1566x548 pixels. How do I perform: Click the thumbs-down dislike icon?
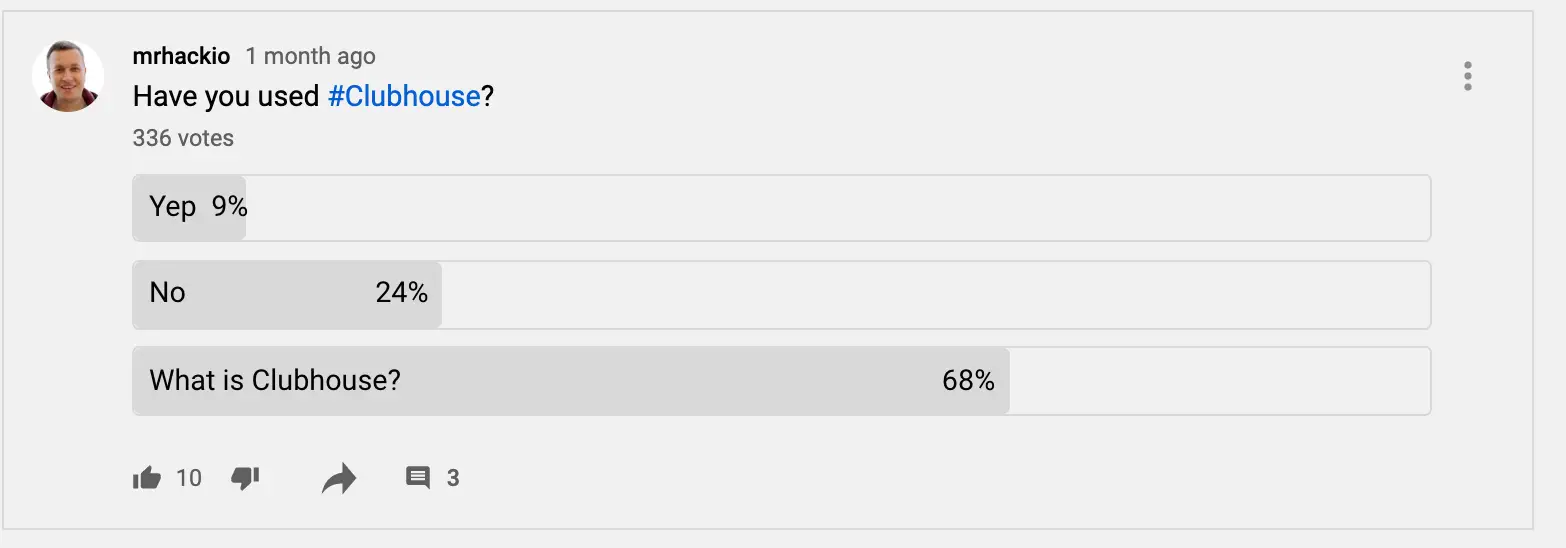tap(245, 478)
